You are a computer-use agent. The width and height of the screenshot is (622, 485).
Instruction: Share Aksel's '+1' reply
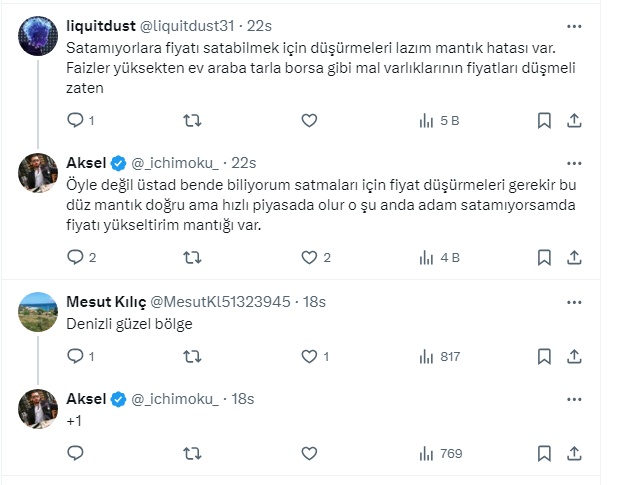tap(575, 453)
